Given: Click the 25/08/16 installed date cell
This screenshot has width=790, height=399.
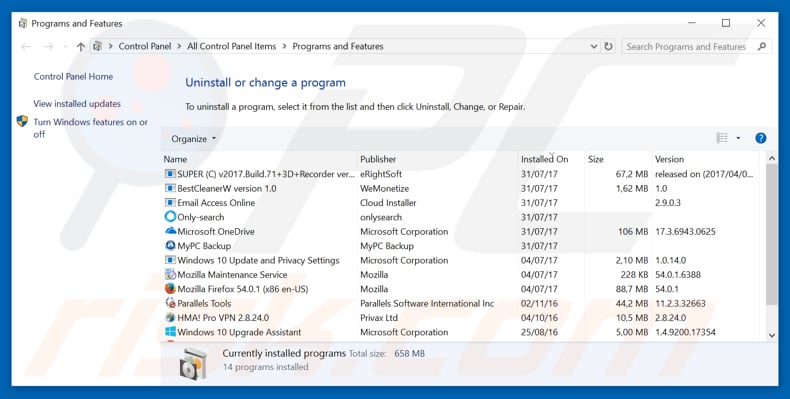Looking at the screenshot, I should coord(539,332).
